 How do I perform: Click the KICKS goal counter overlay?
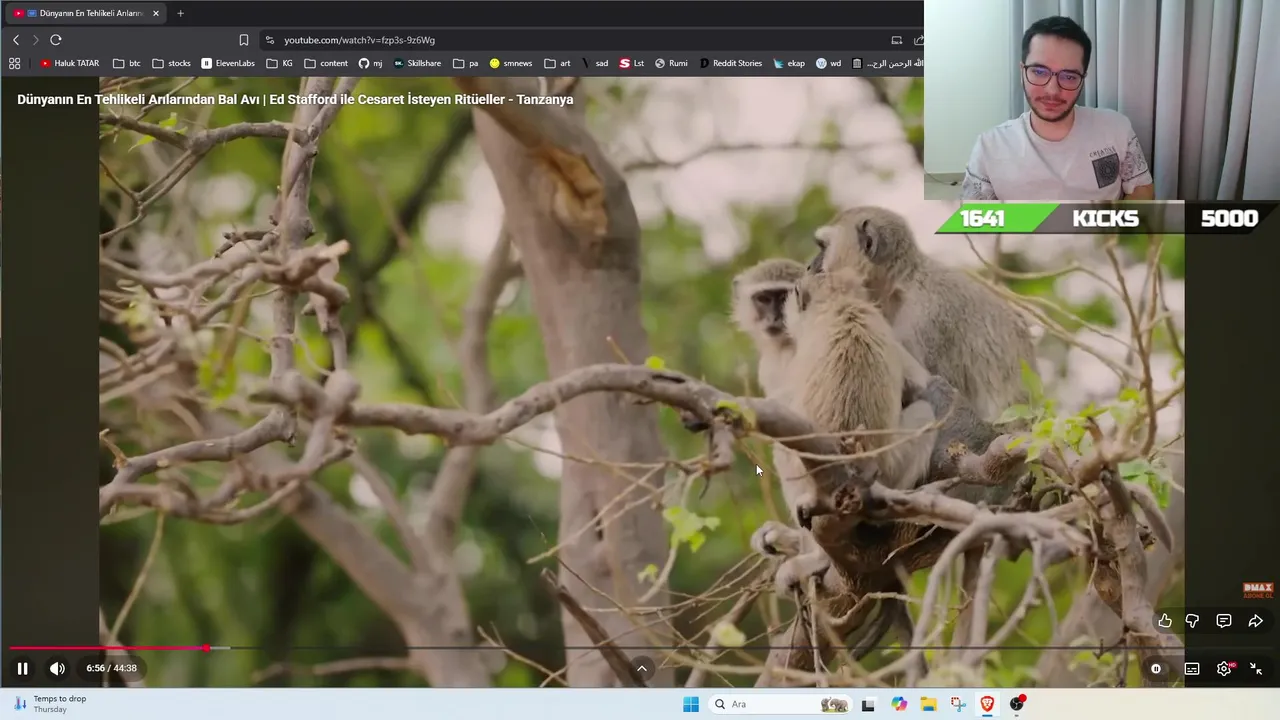(x=1107, y=218)
